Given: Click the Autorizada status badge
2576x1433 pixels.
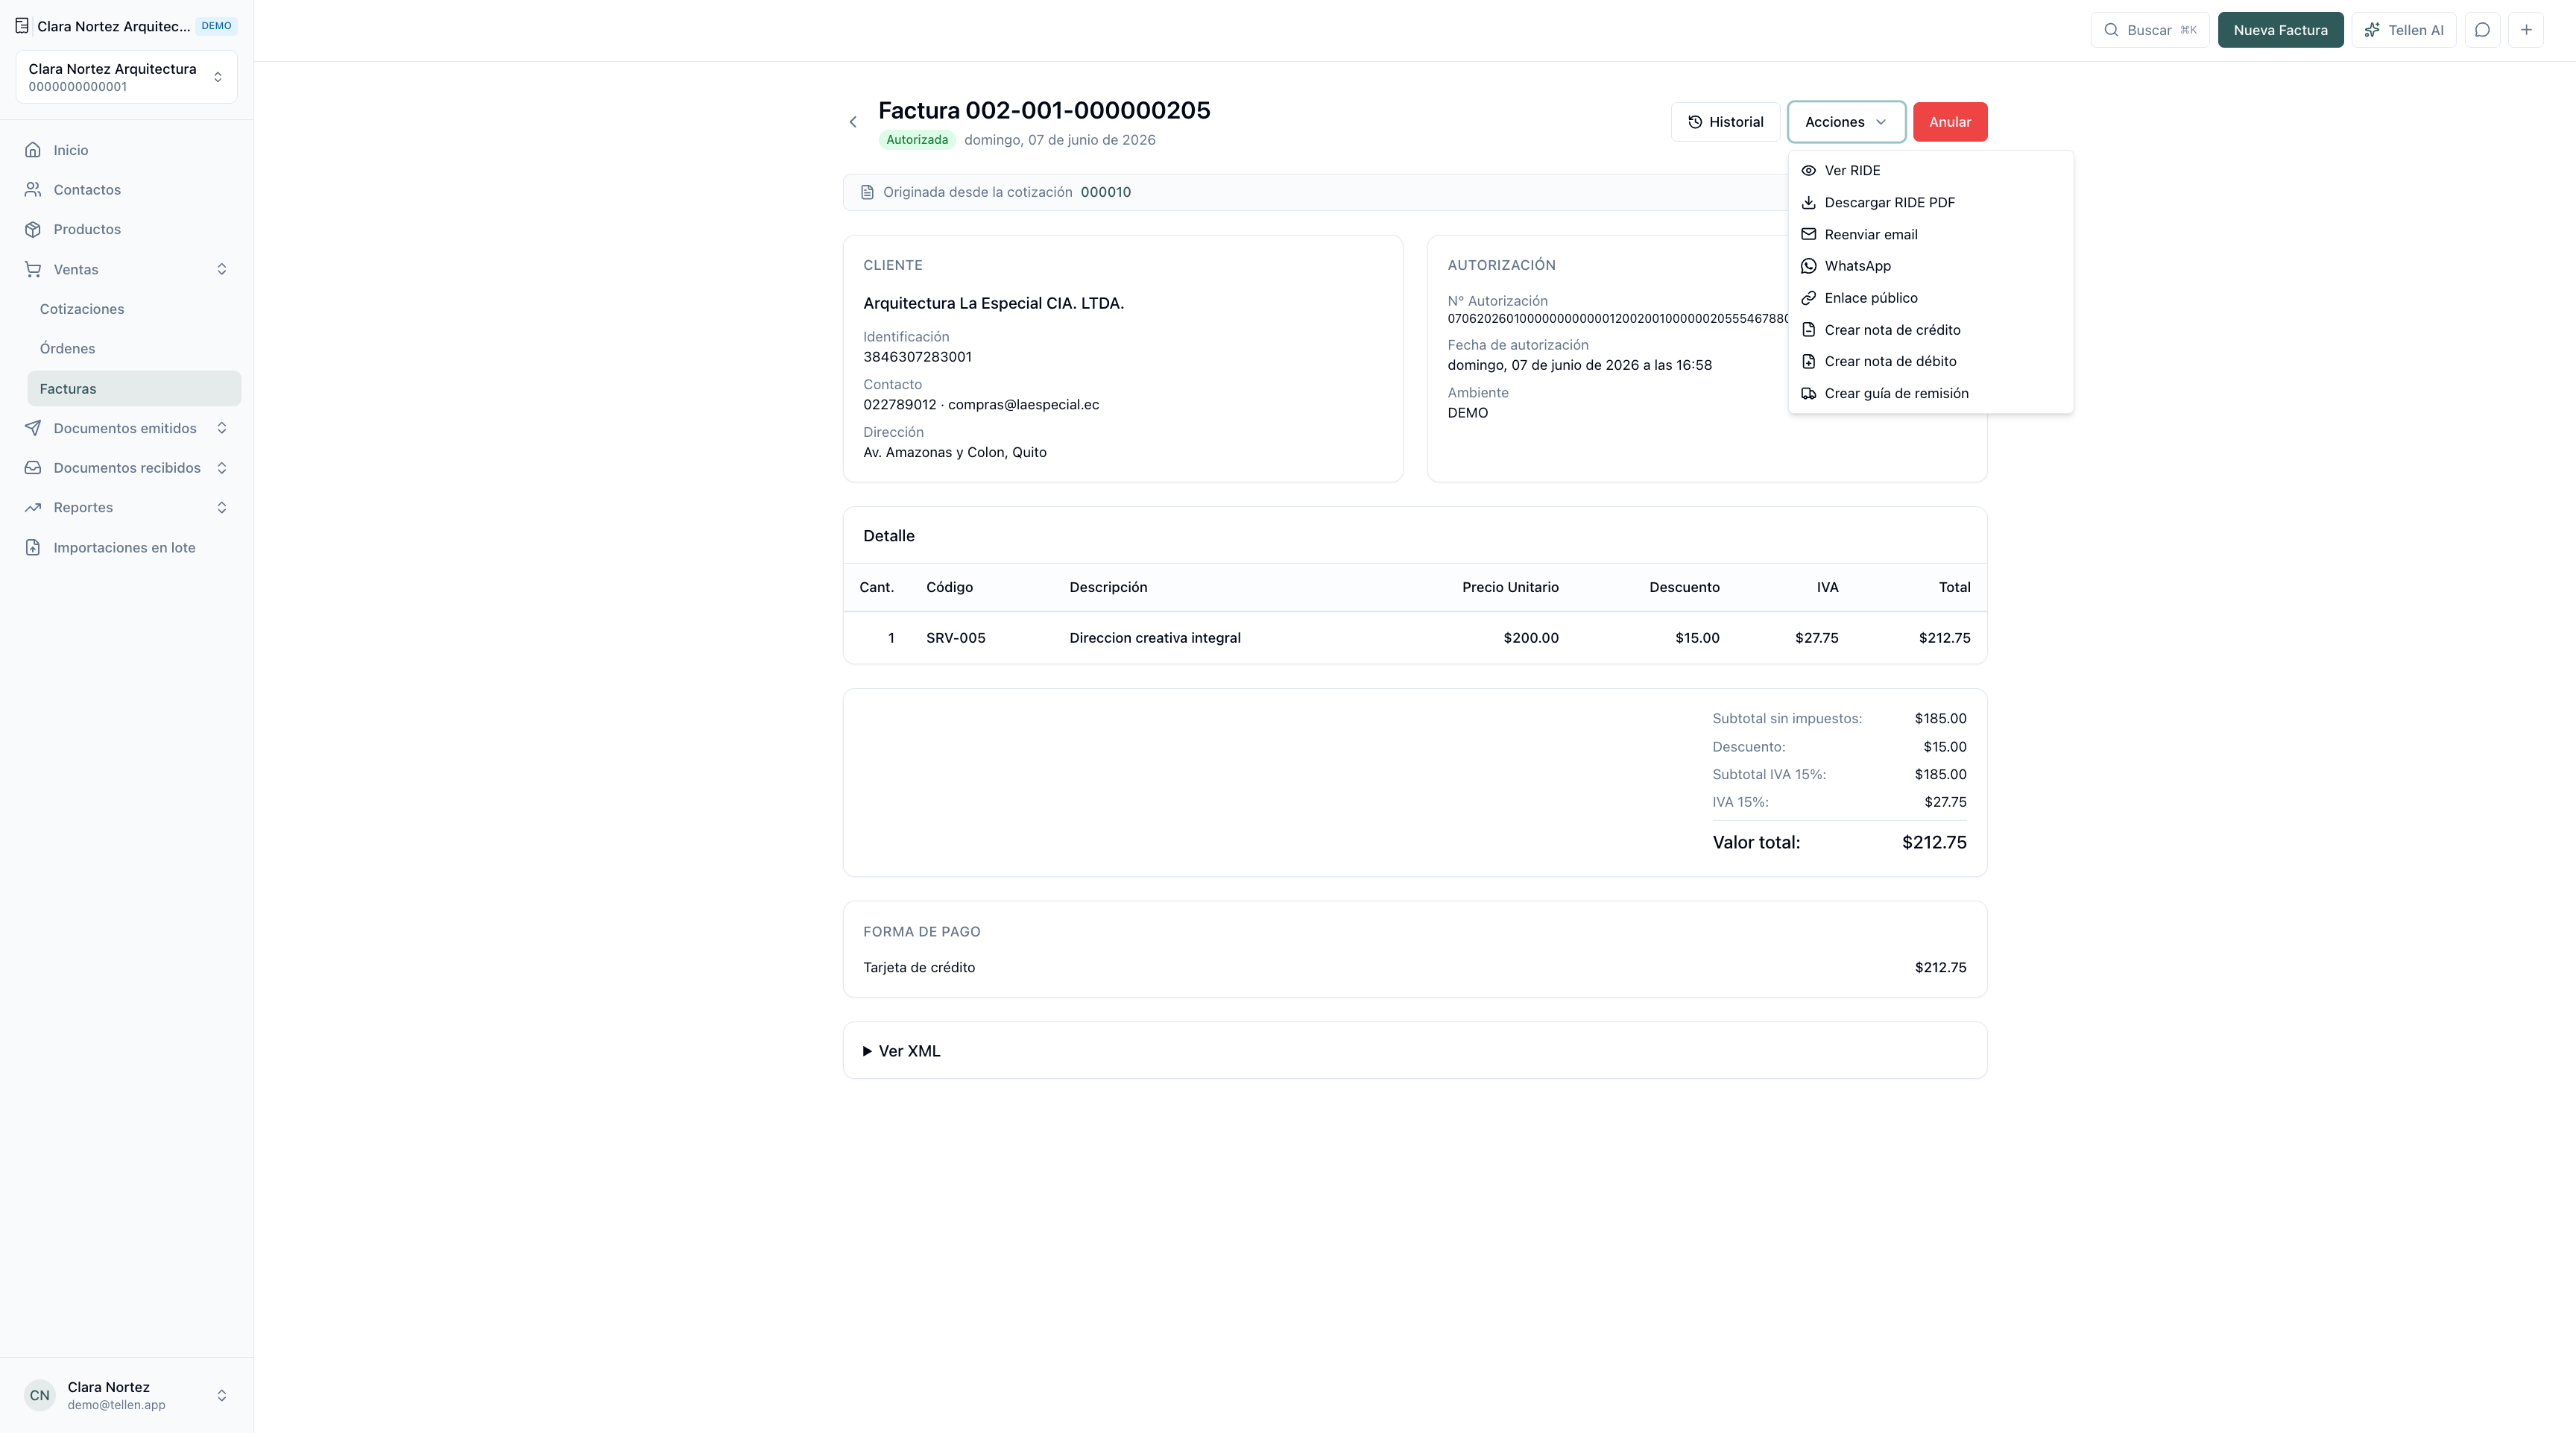Looking at the screenshot, I should pyautogui.click(x=916, y=140).
